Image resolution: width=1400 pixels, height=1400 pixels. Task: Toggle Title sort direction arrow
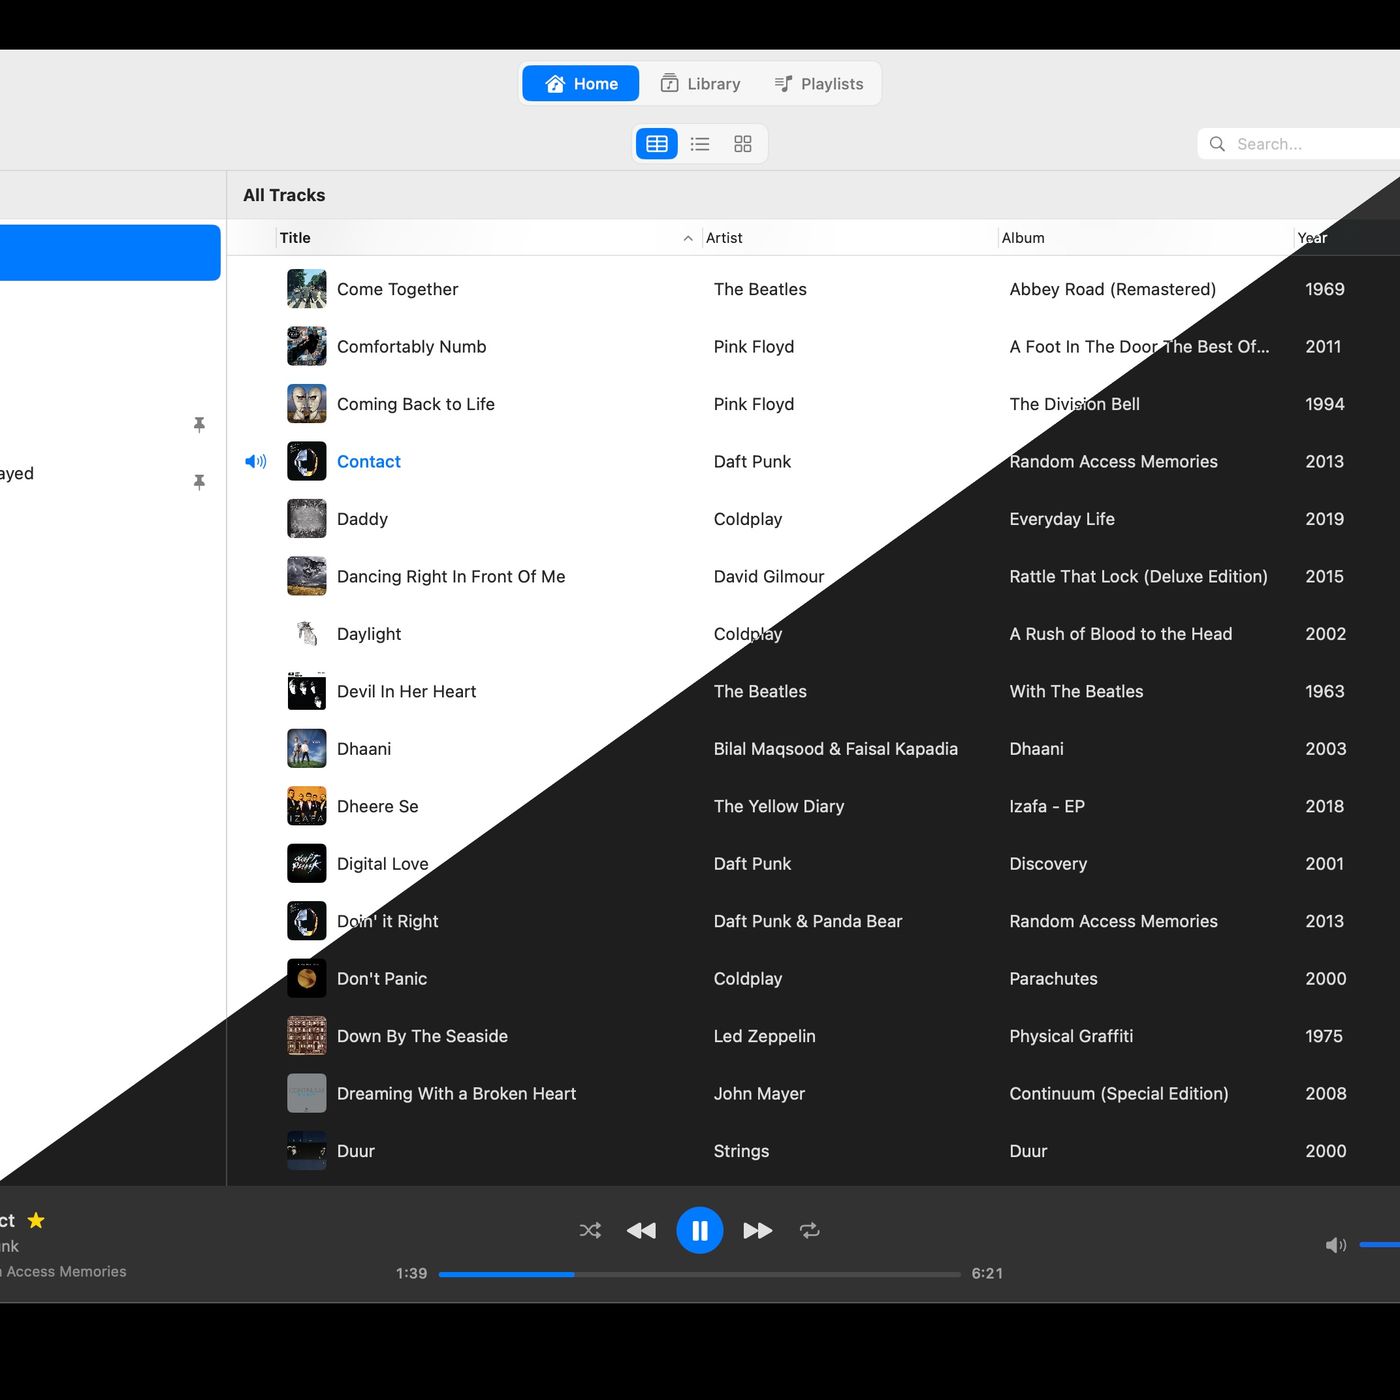[688, 238]
